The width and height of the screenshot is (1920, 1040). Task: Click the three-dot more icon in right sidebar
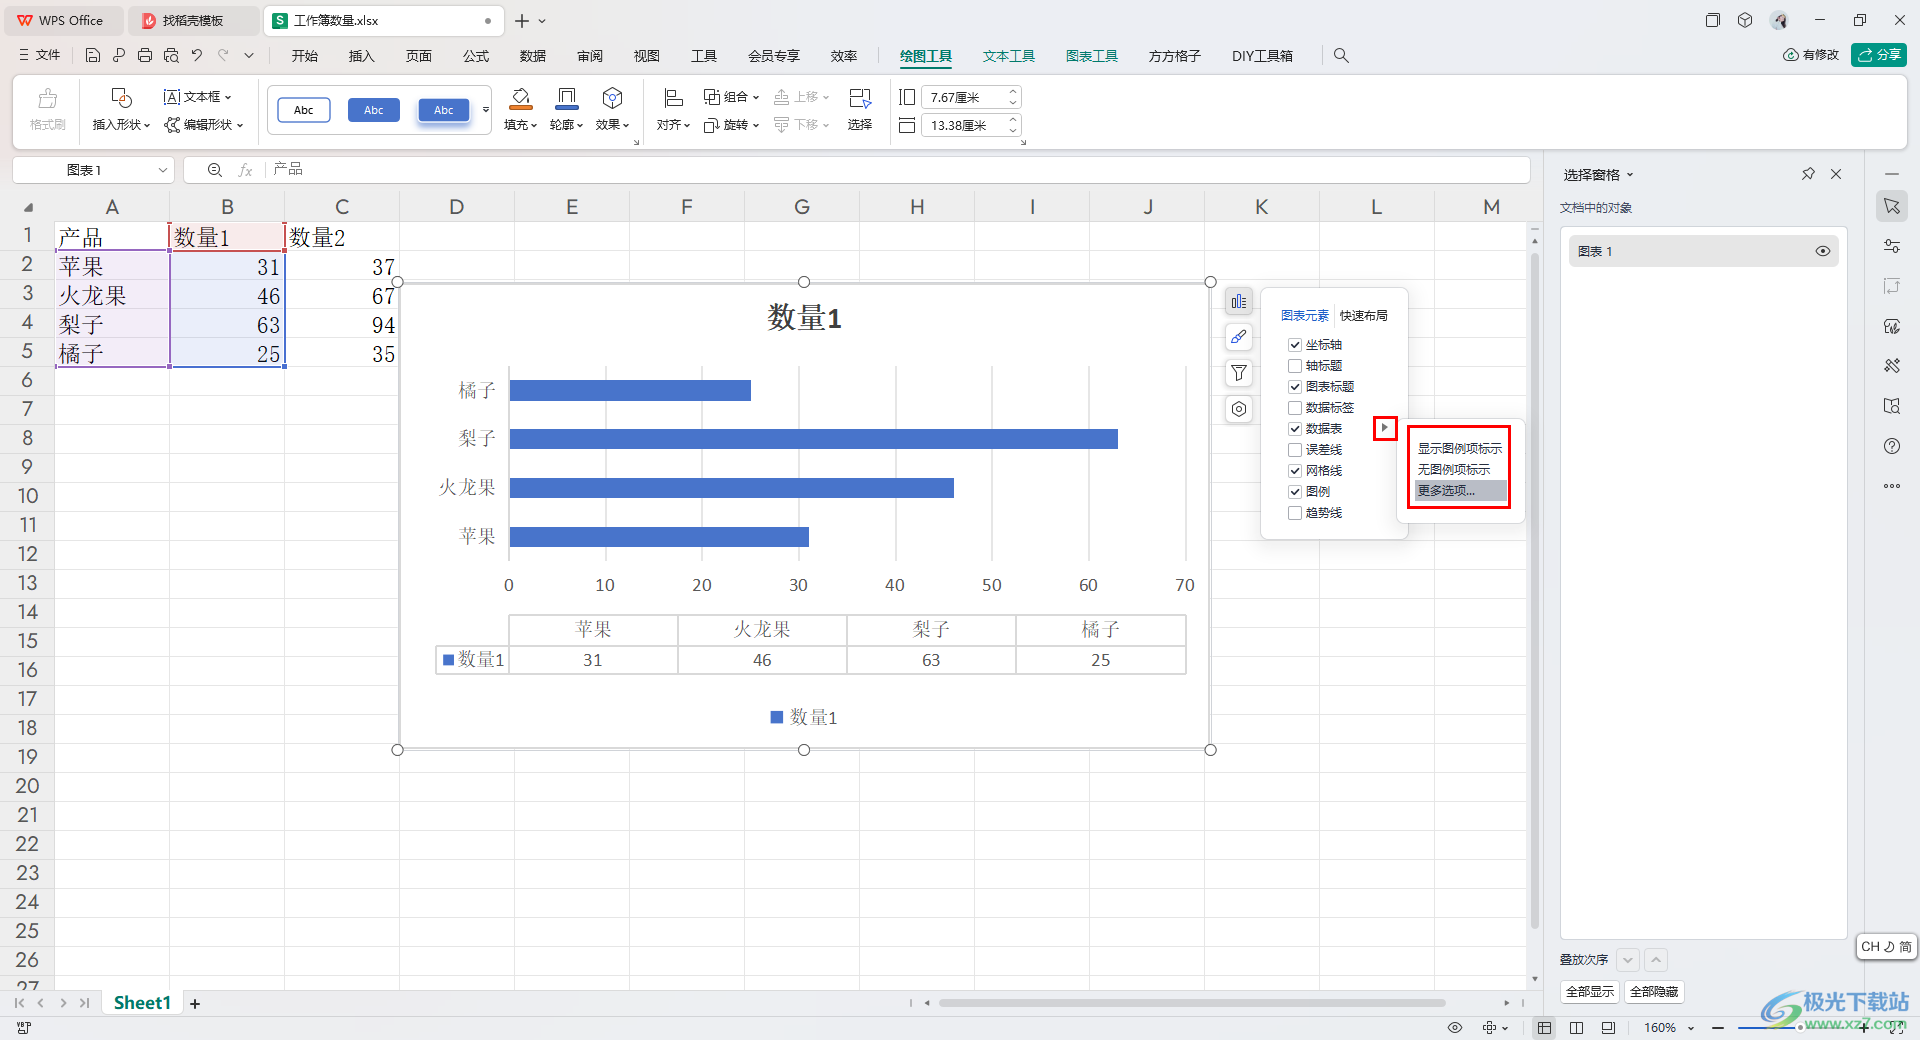(1892, 486)
